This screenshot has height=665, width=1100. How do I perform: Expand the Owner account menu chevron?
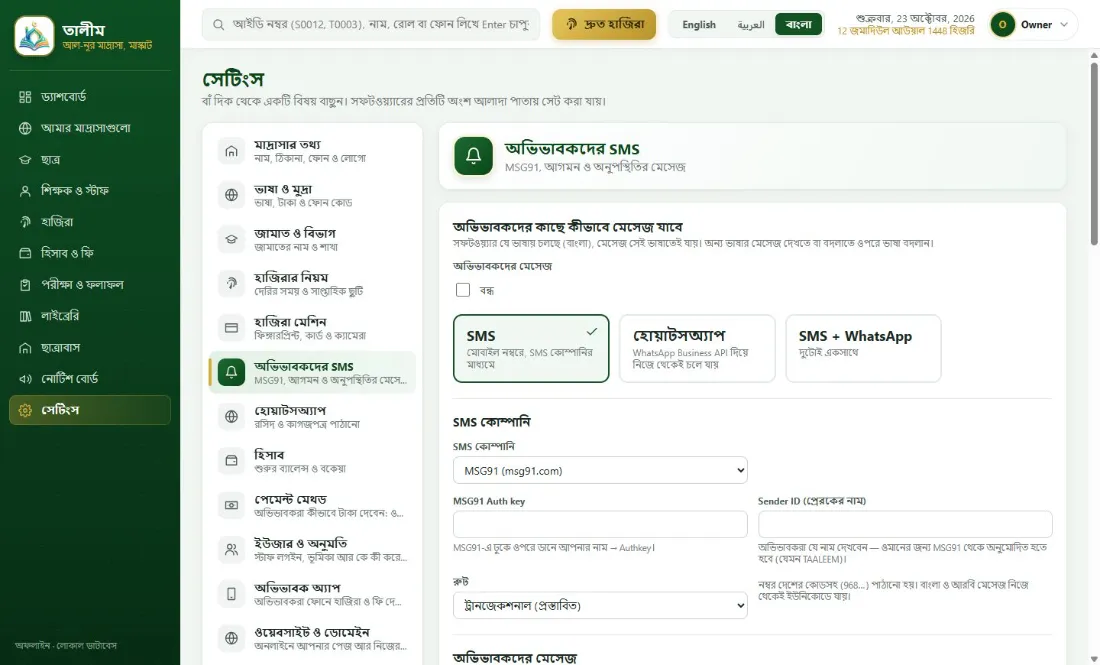coord(1064,25)
